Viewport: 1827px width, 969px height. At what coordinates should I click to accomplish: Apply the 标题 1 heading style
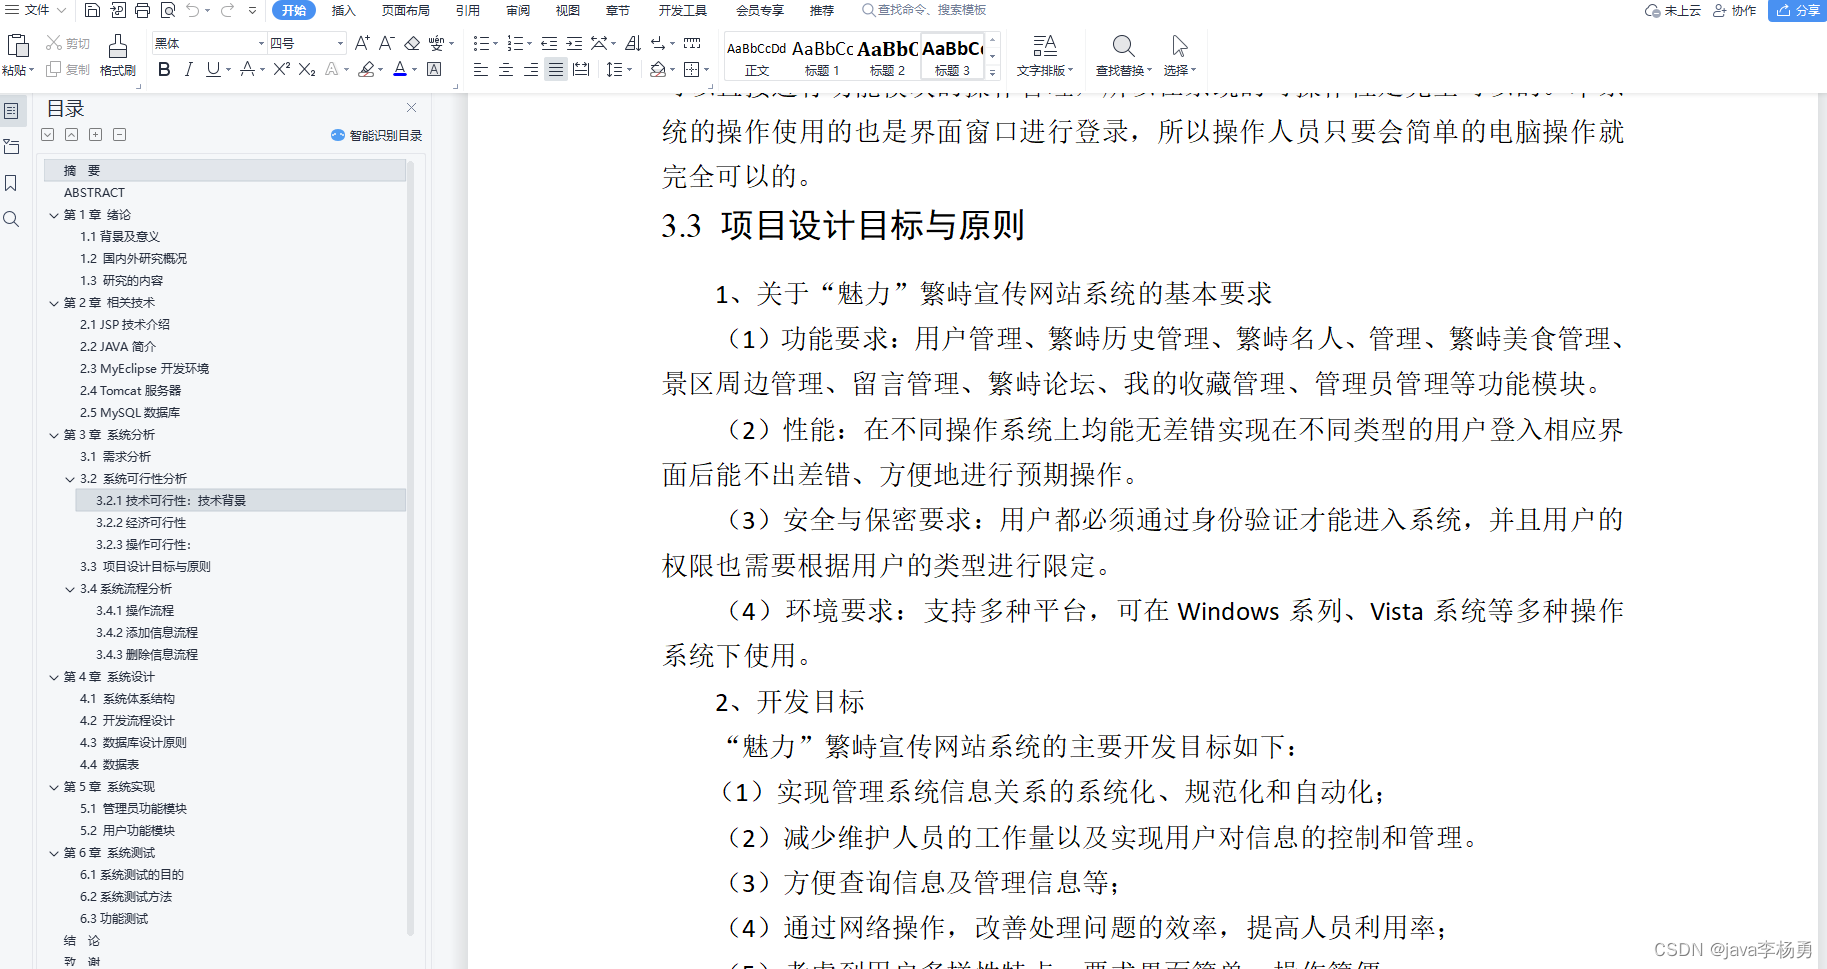[x=822, y=57]
